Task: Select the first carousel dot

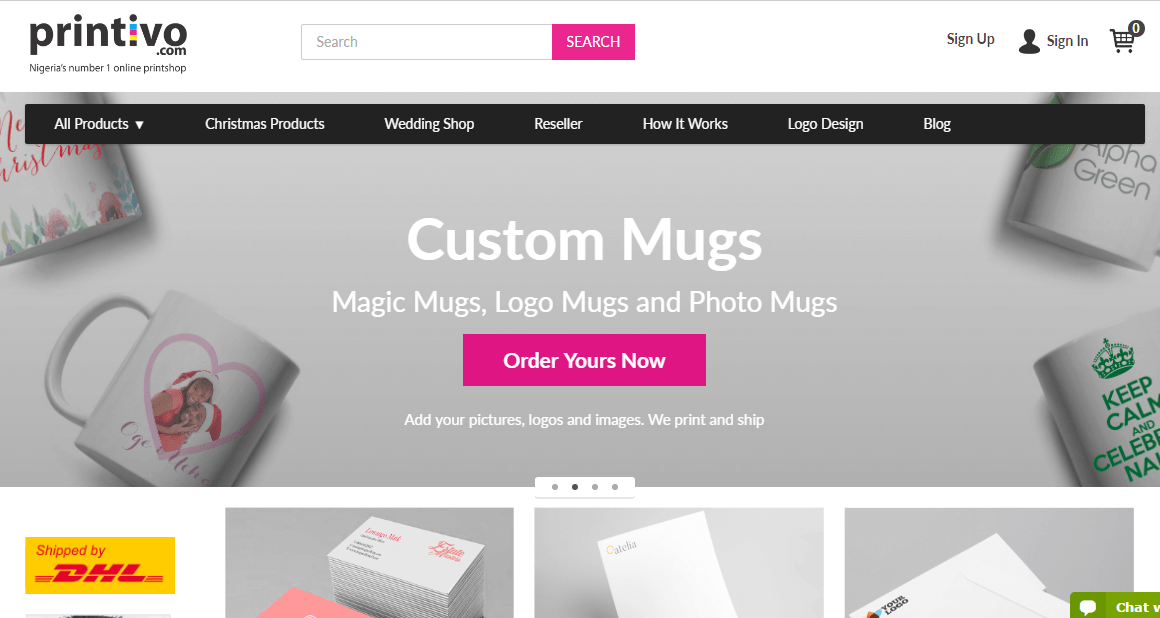Action: coord(555,487)
